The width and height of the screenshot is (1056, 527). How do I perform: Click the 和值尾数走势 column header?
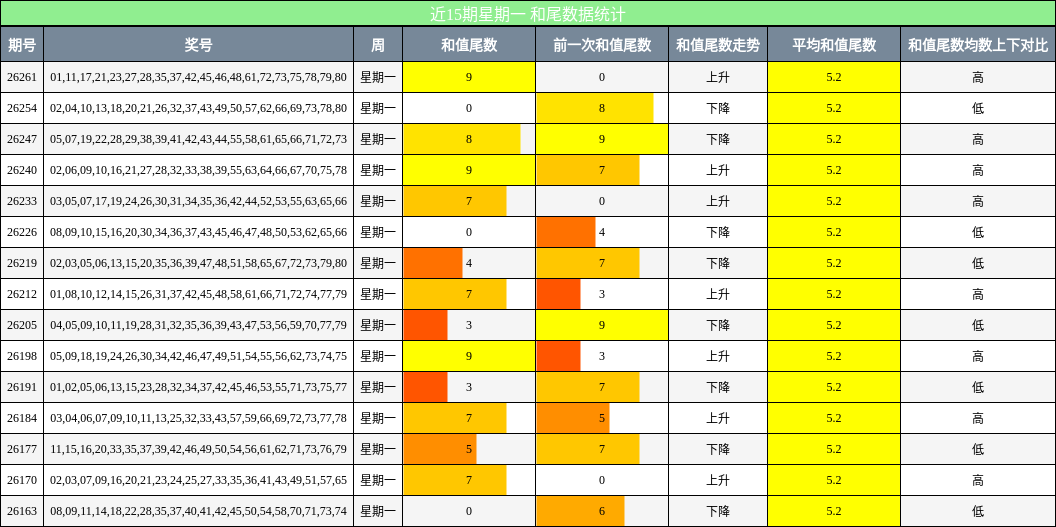(718, 45)
